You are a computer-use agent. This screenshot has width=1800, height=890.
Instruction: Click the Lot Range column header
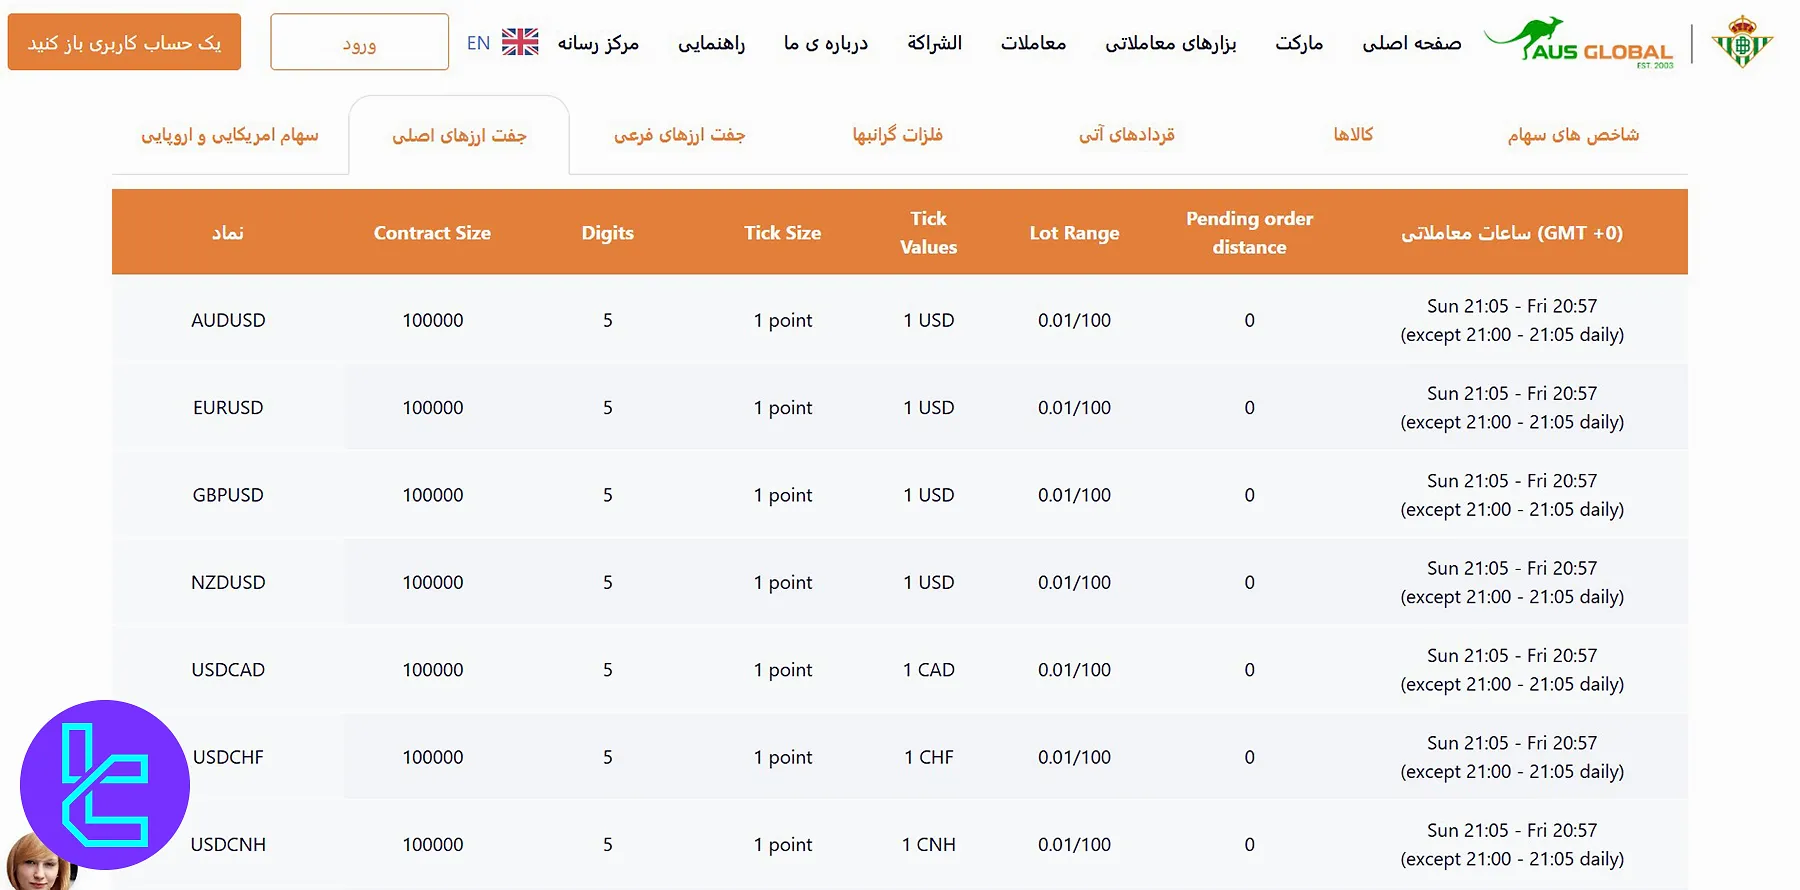click(x=1074, y=233)
